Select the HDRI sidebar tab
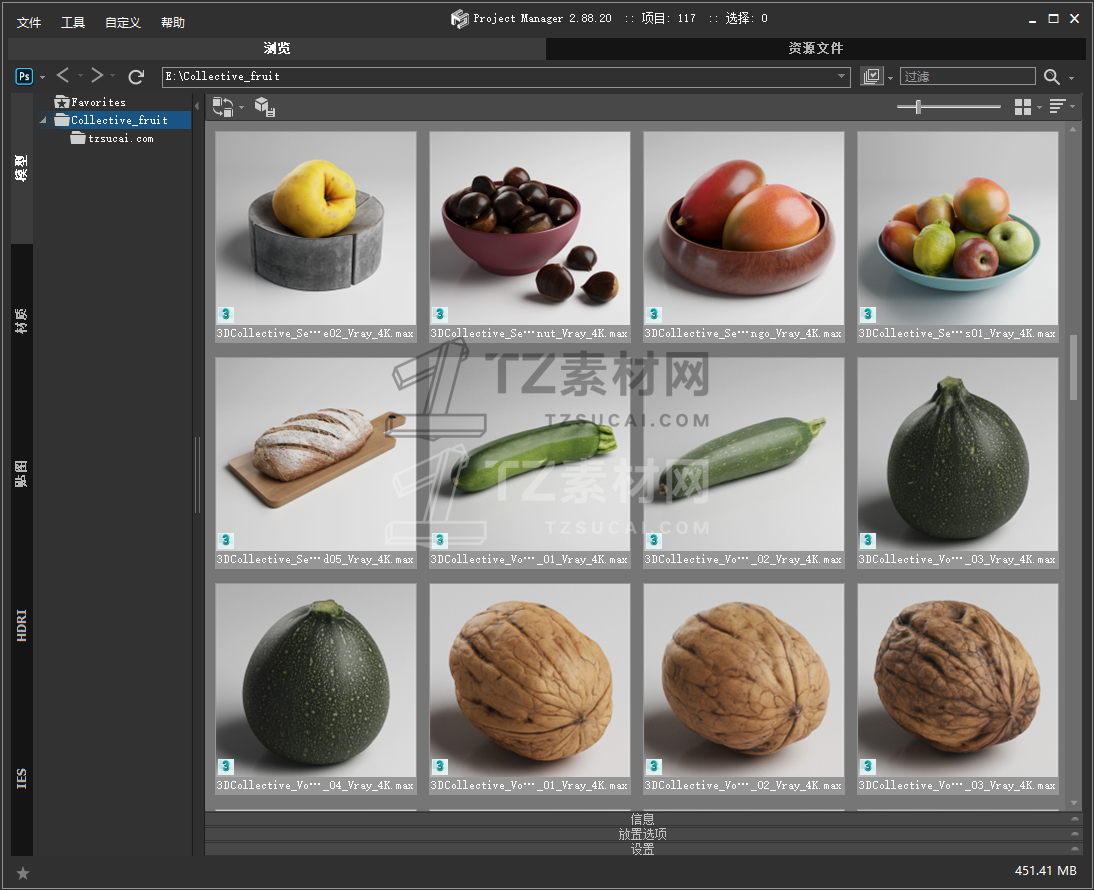This screenshot has height=890, width=1094. (x=22, y=624)
